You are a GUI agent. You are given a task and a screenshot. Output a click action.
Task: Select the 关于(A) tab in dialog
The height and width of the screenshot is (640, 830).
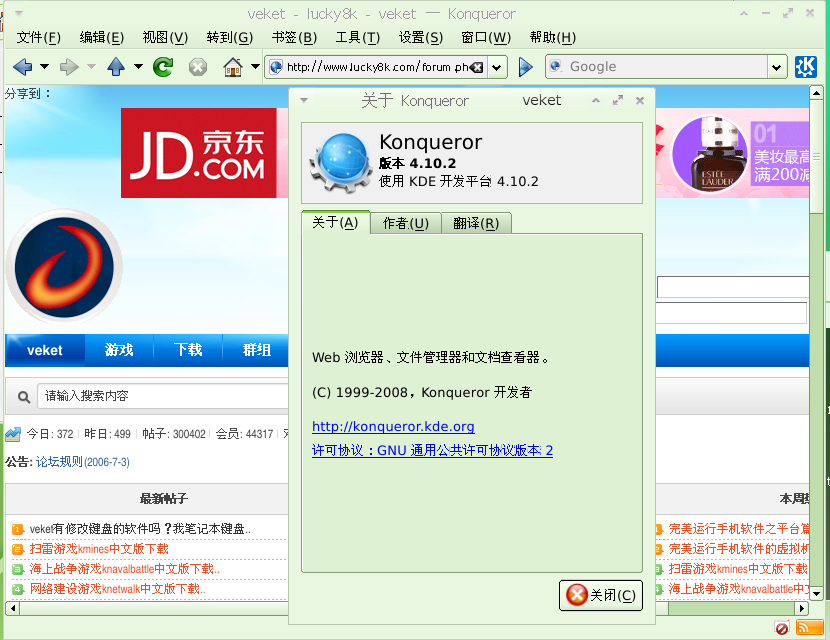[x=335, y=222]
